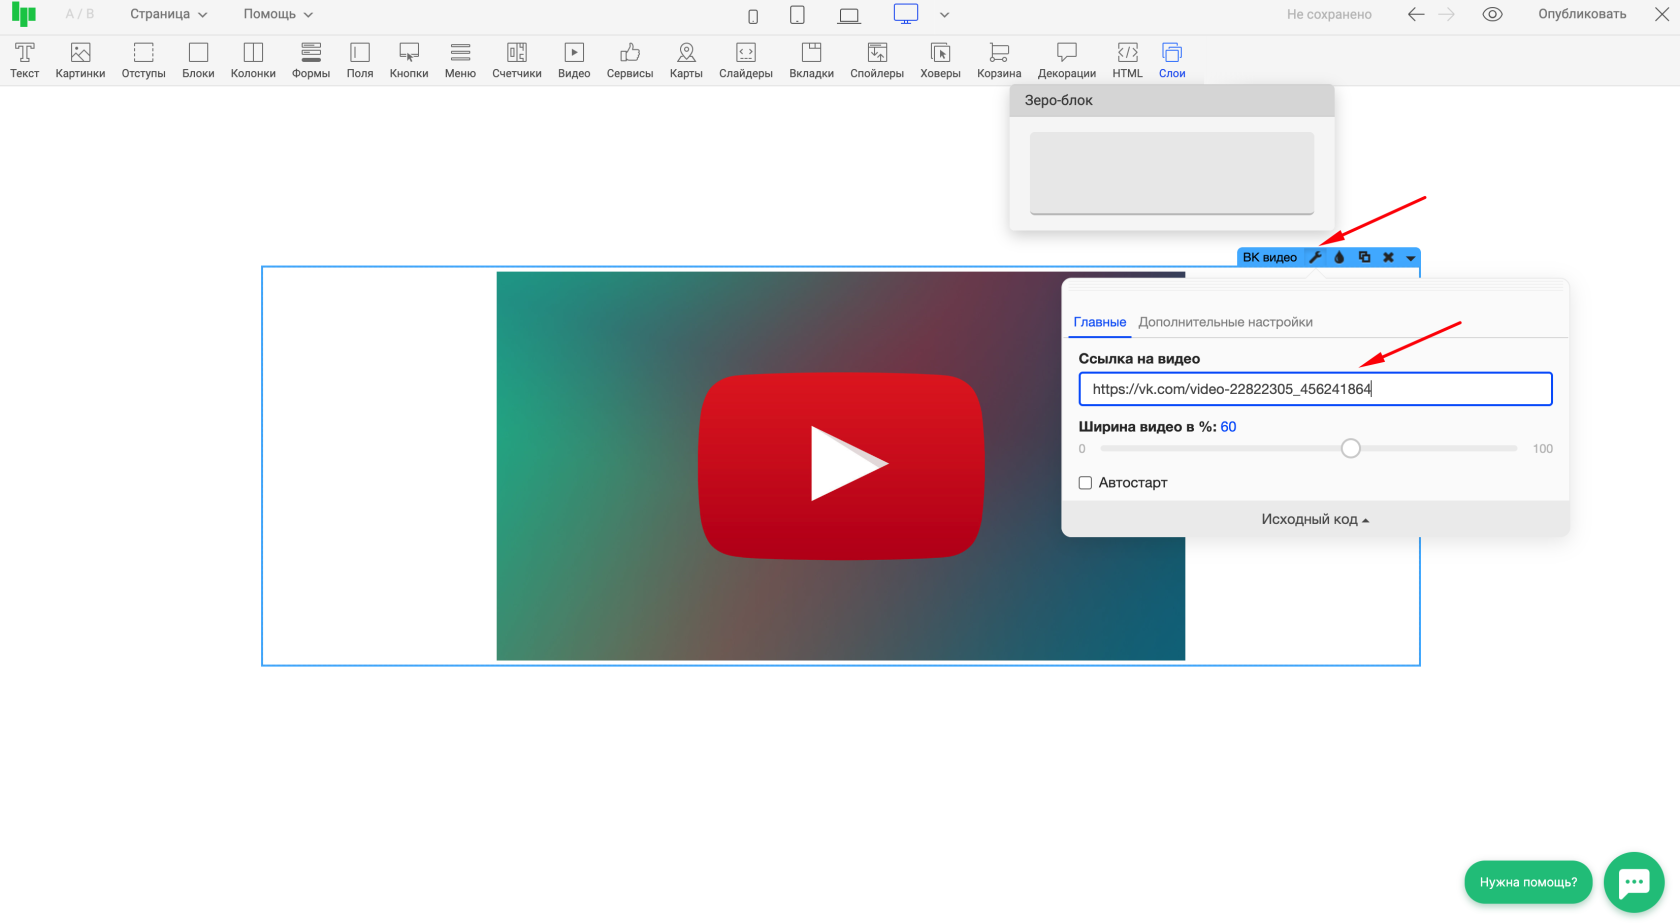Click the wrench settings icon on ВК видео

tap(1316, 257)
